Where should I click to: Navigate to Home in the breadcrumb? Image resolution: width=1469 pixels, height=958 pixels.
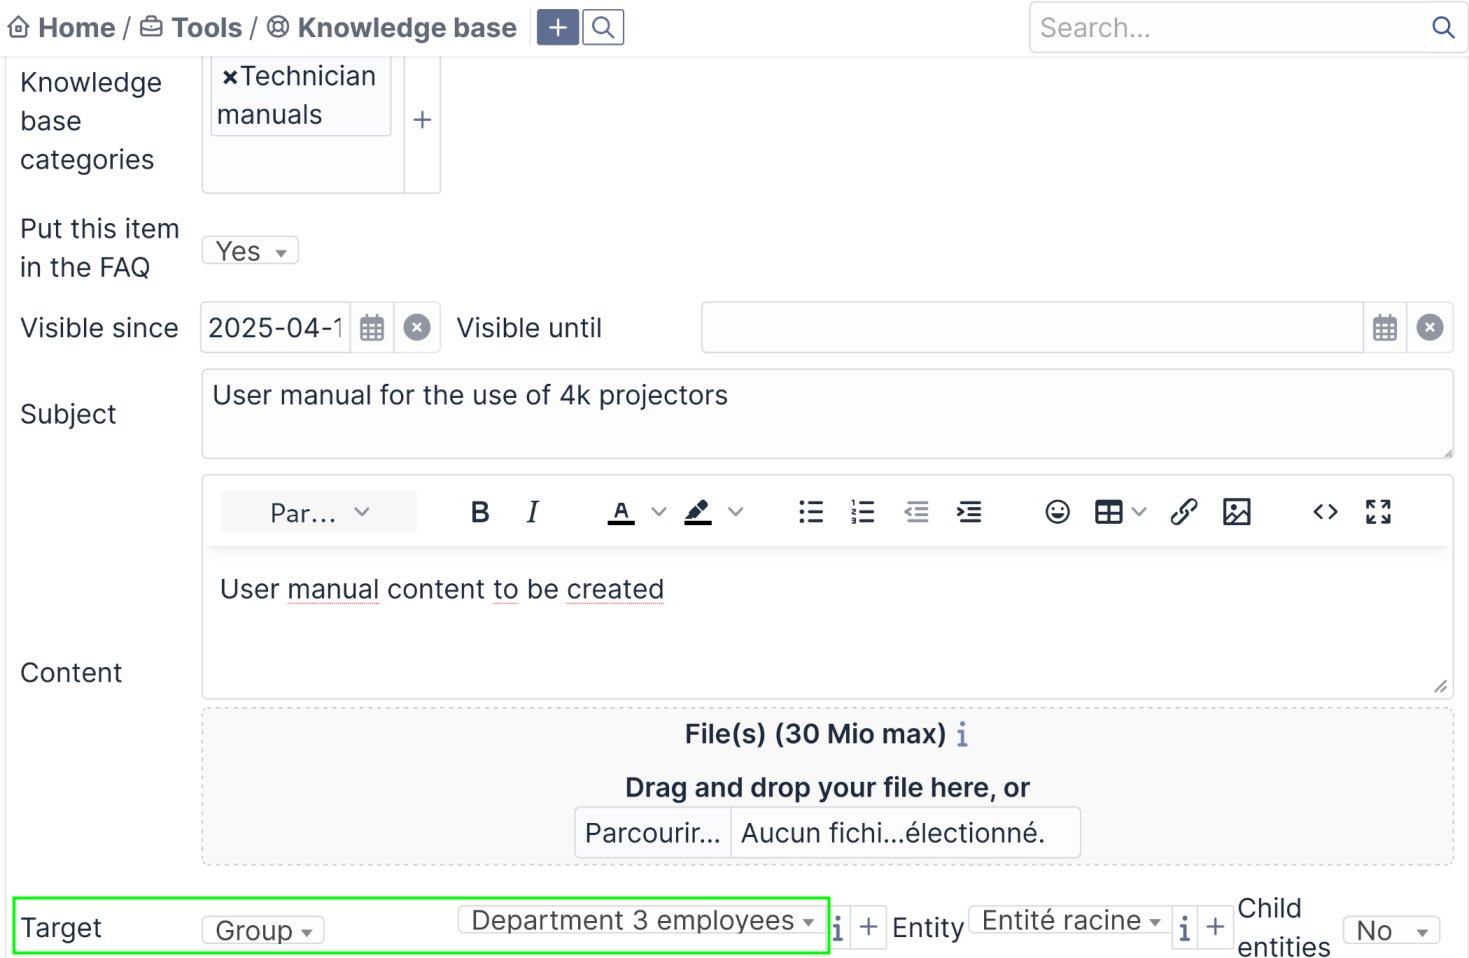click(75, 28)
